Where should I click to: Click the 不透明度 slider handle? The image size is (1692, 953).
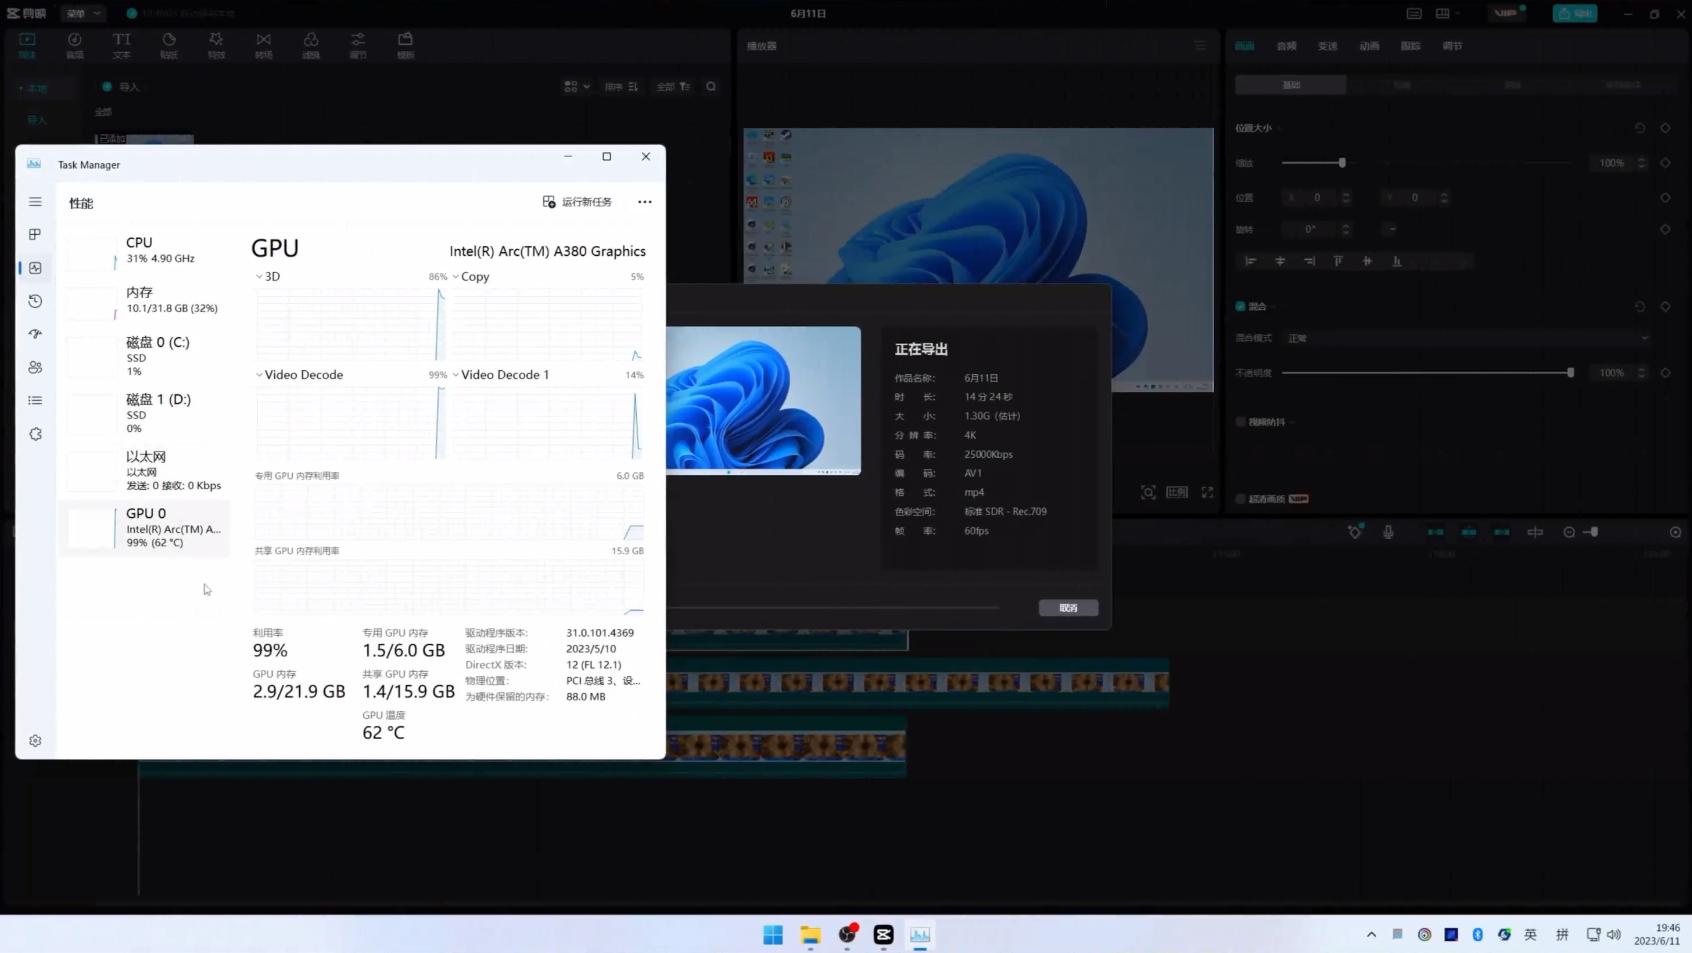click(x=1570, y=373)
